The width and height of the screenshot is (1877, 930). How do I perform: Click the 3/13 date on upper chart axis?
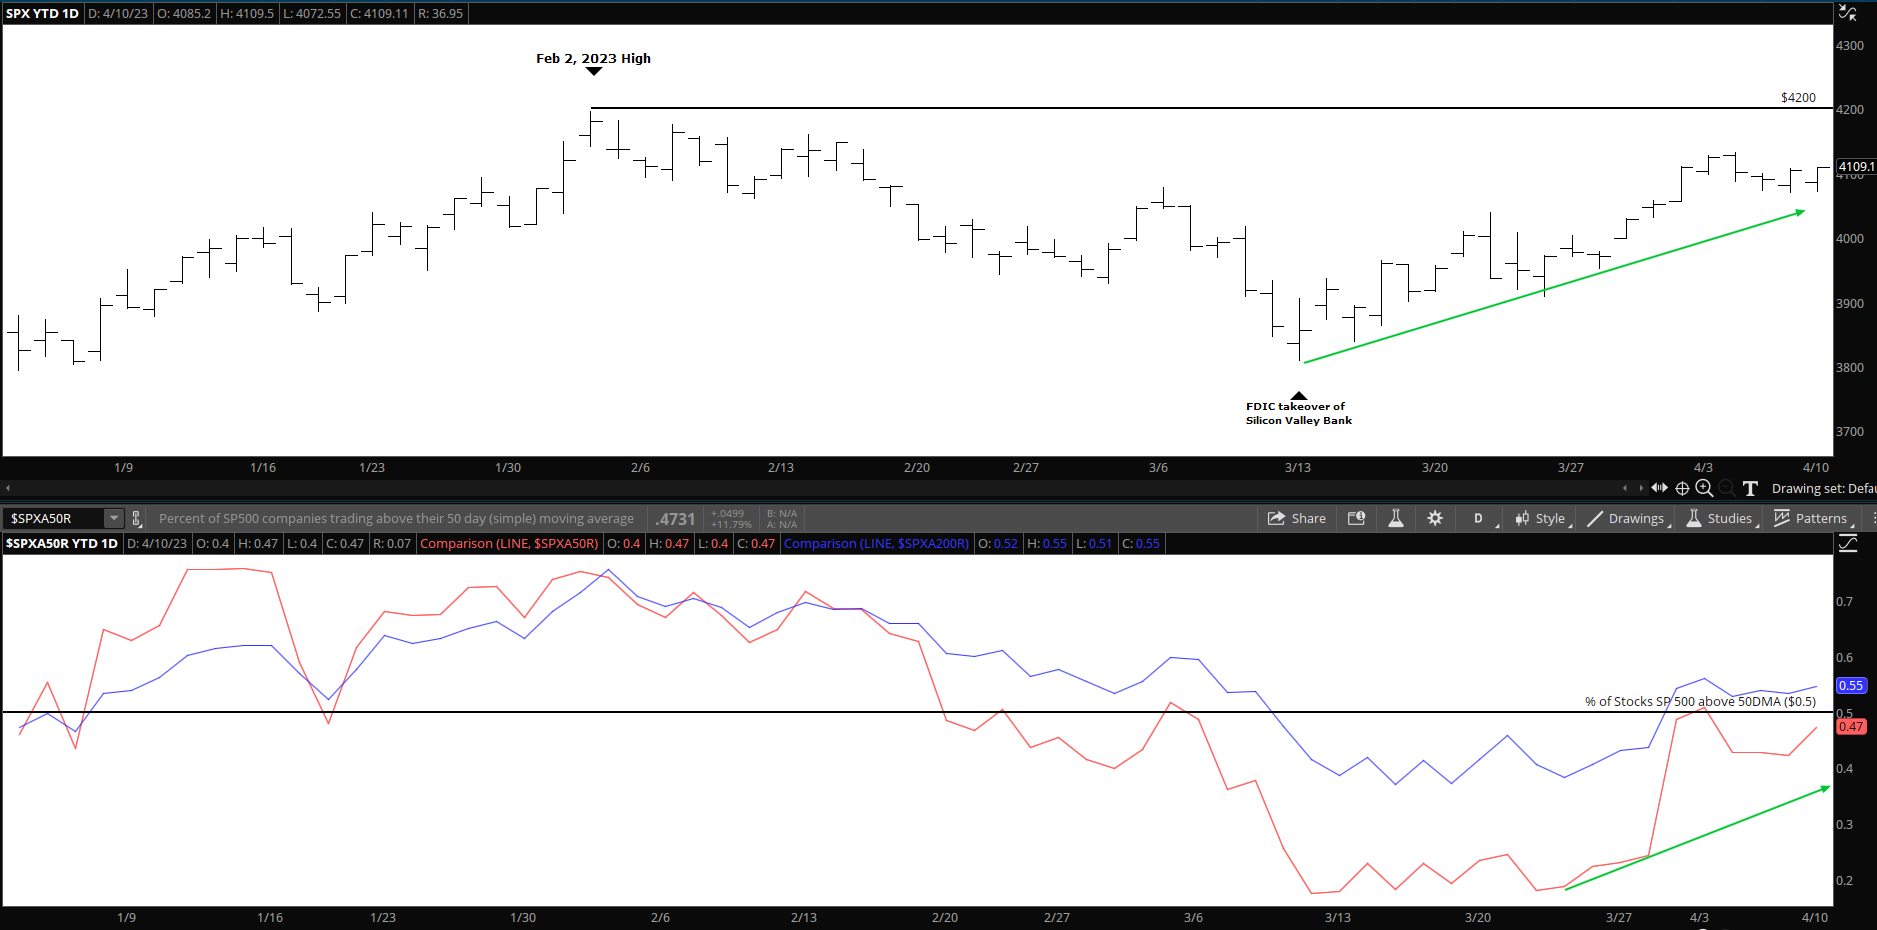[1298, 467]
